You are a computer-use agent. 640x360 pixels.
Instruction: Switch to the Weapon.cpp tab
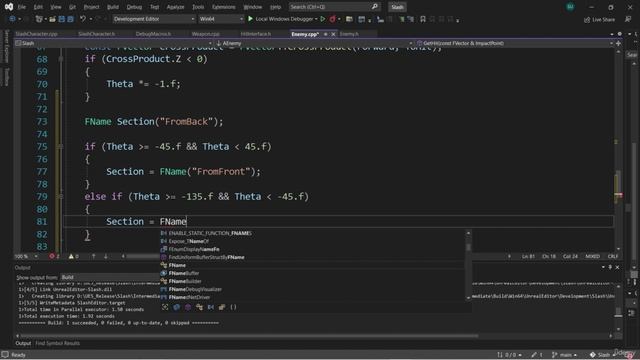click(x=206, y=34)
